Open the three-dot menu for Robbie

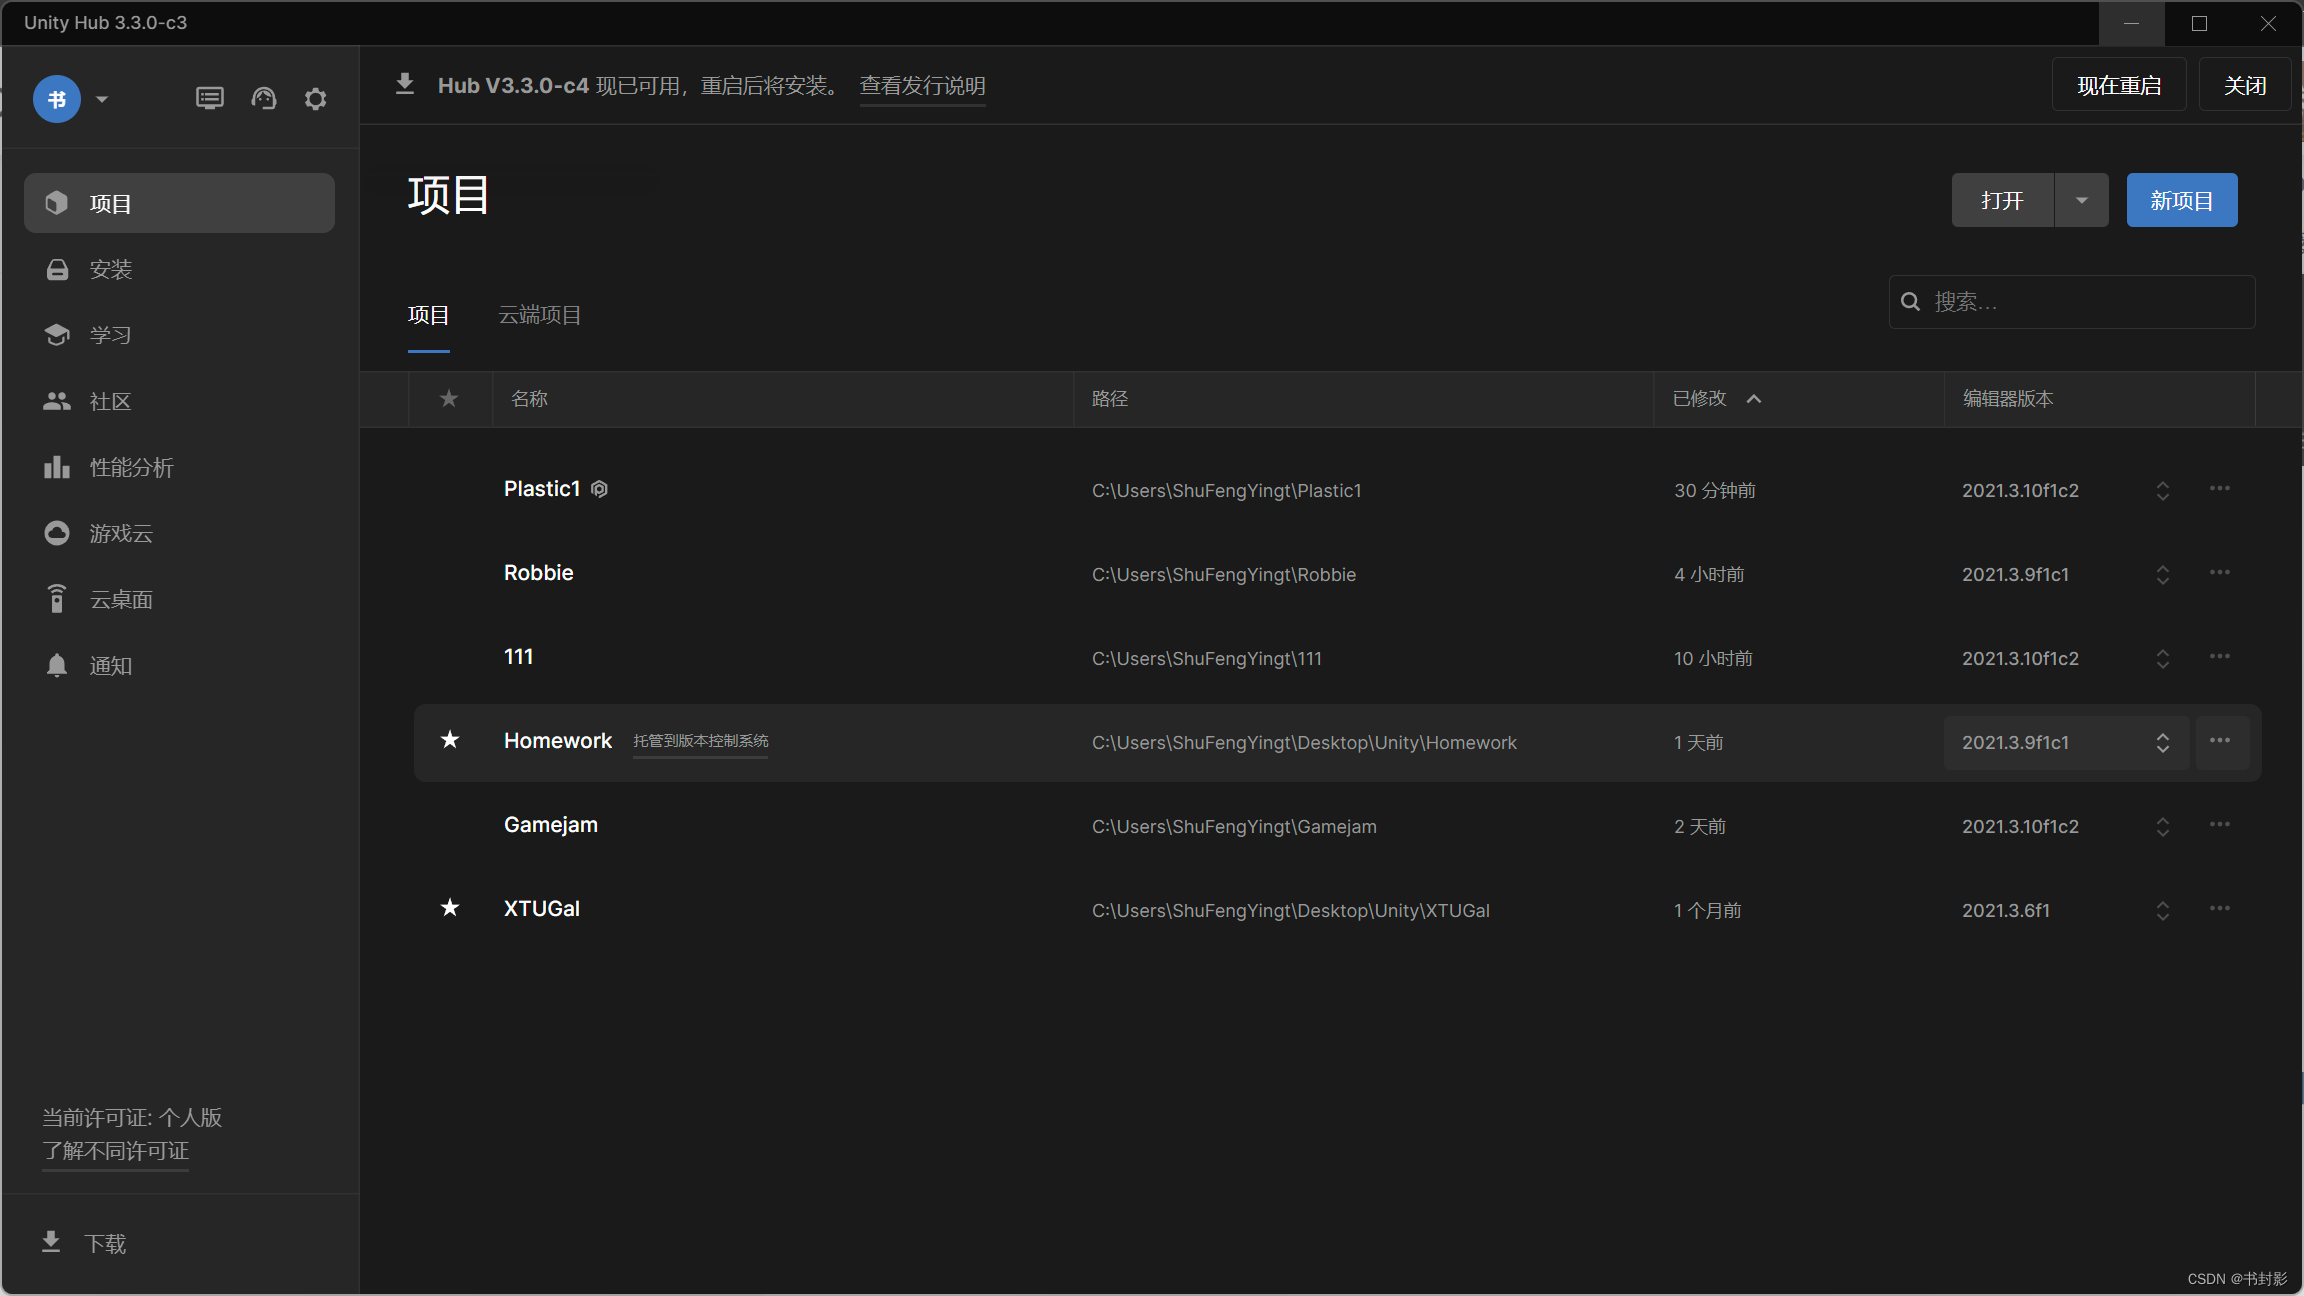pyautogui.click(x=2219, y=573)
